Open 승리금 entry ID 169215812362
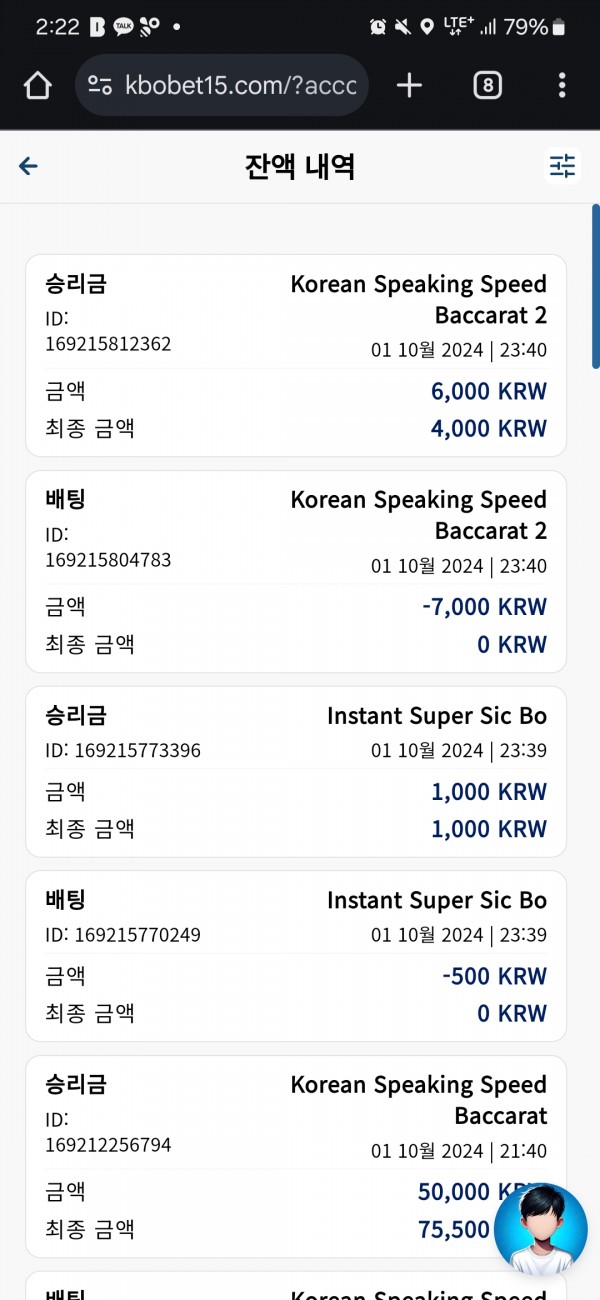Image resolution: width=600 pixels, height=1300 pixels. point(296,356)
